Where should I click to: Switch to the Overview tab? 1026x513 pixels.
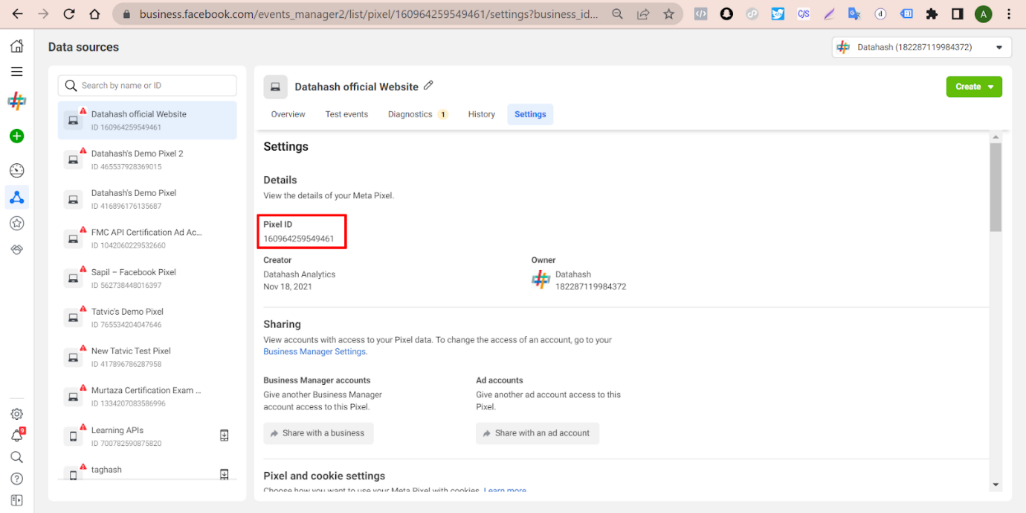pyautogui.click(x=288, y=114)
